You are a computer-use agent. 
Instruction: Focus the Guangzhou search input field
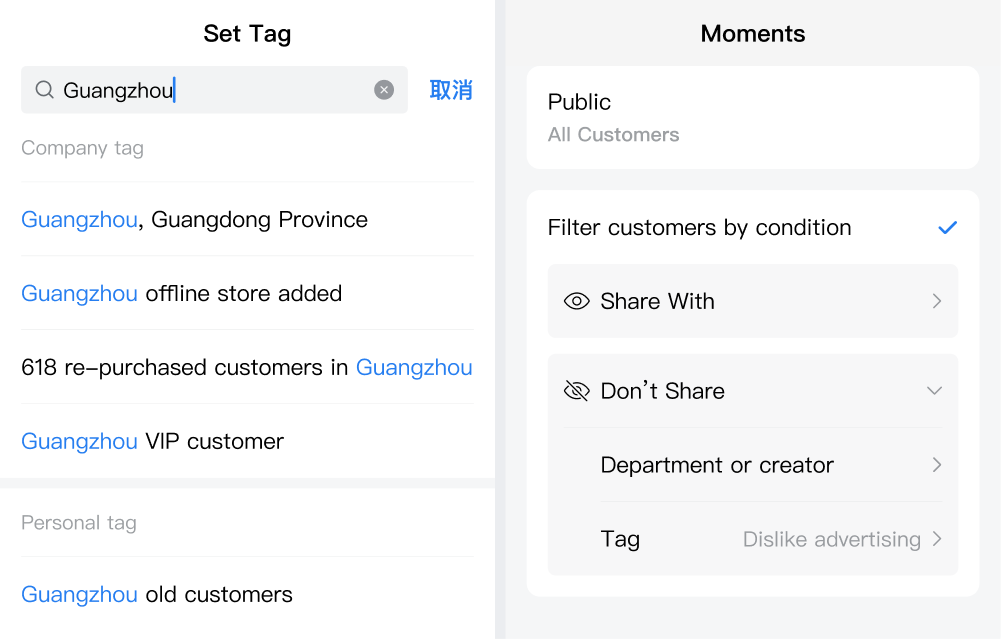pos(214,90)
